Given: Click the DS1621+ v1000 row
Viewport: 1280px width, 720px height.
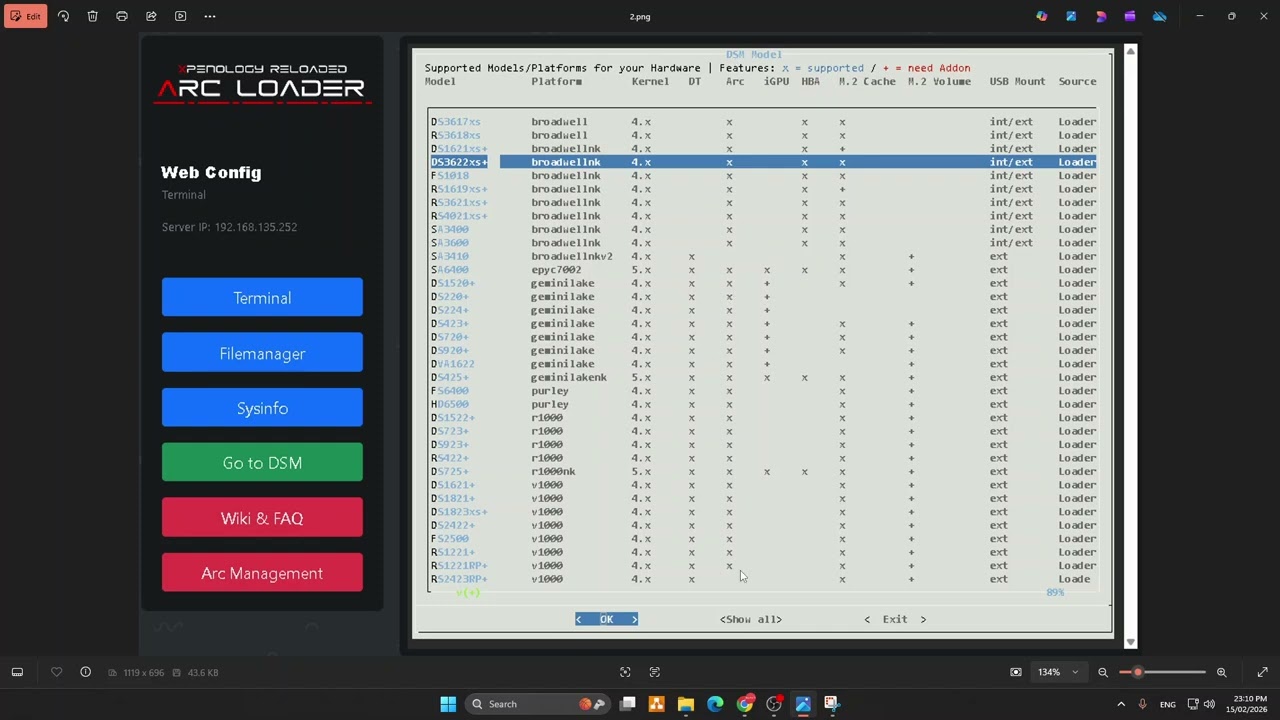Looking at the screenshot, I should [x=763, y=485].
